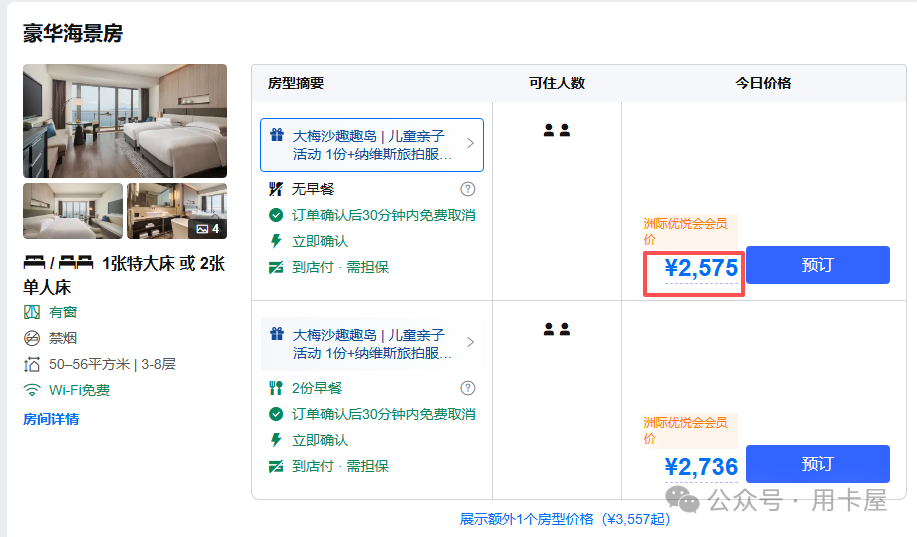Click green checkmark in the 2份早餐 rate
Screen dimensions: 917x537
276,414
